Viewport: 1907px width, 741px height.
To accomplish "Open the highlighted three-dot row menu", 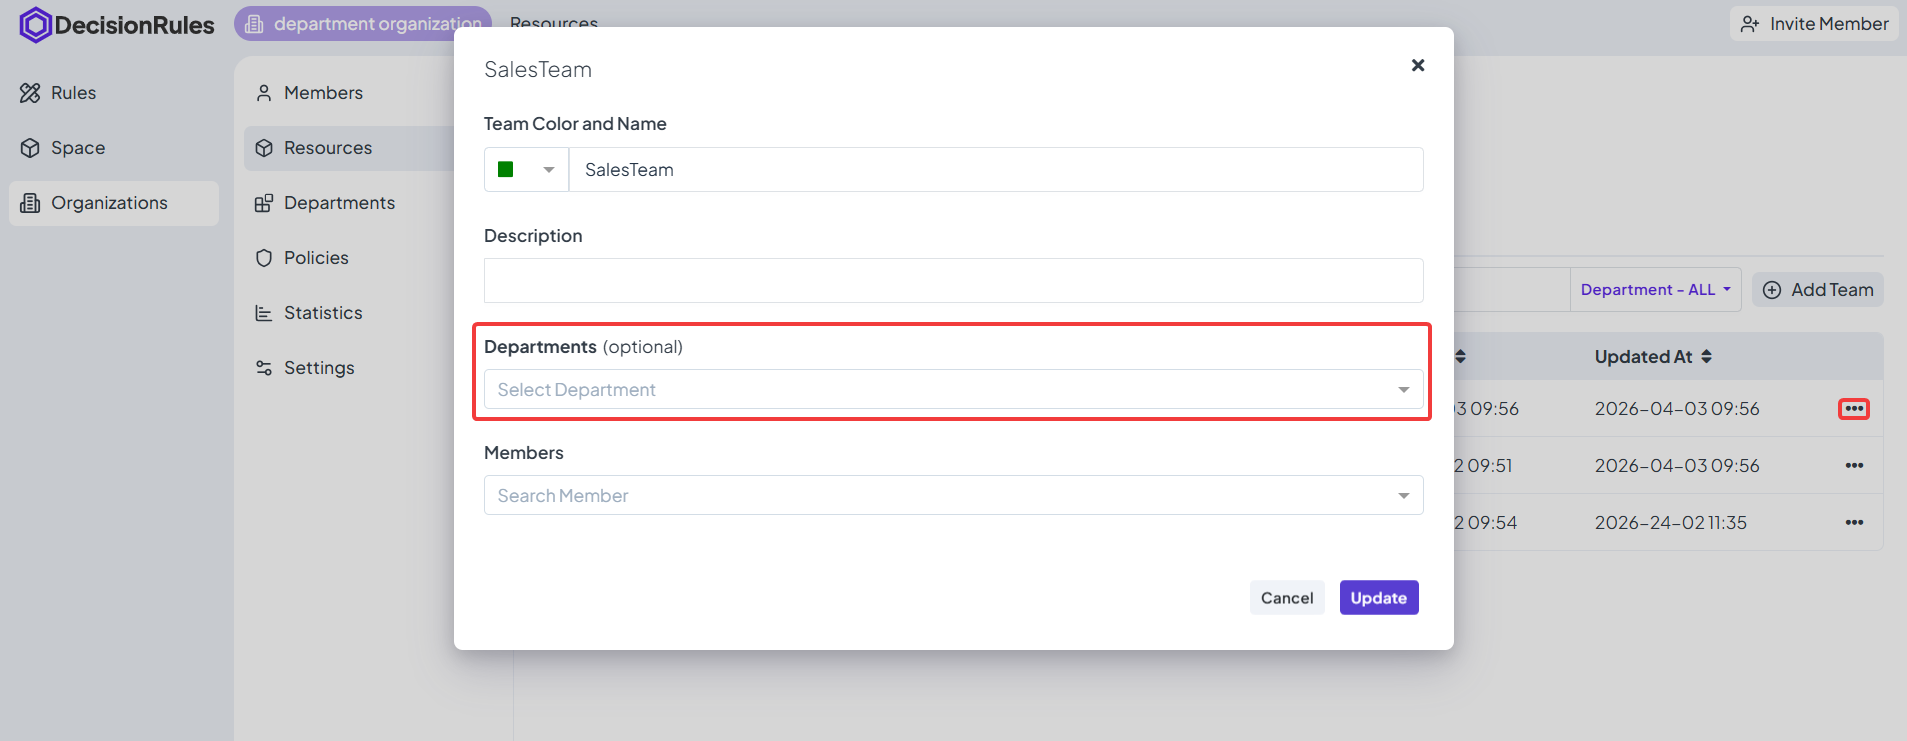I will pyautogui.click(x=1854, y=409).
